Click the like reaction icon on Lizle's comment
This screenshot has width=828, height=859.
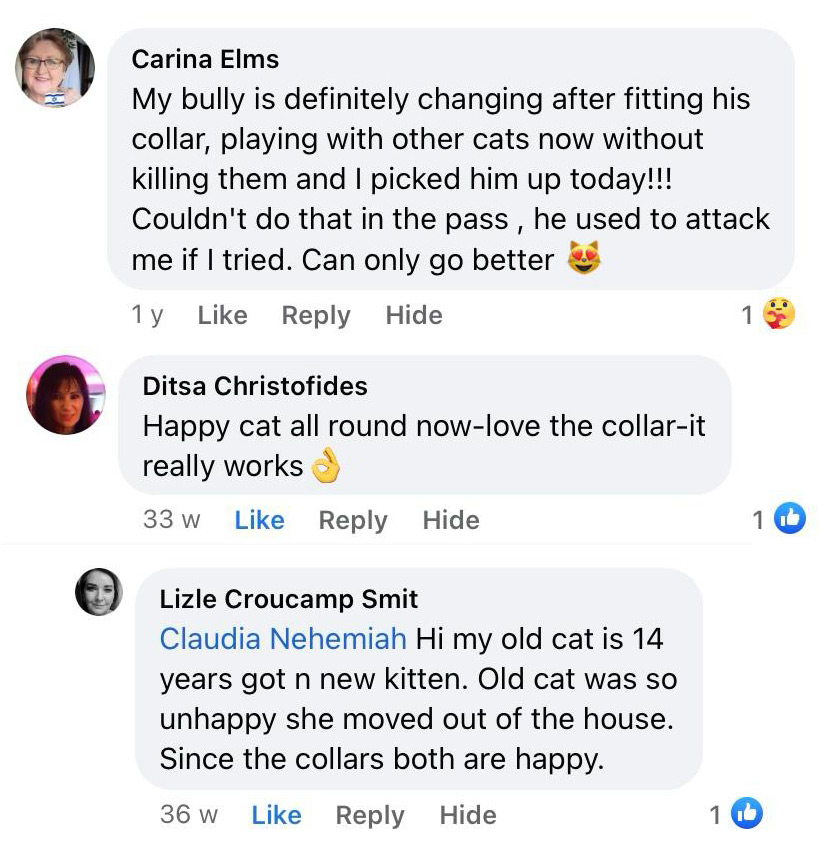tap(747, 814)
